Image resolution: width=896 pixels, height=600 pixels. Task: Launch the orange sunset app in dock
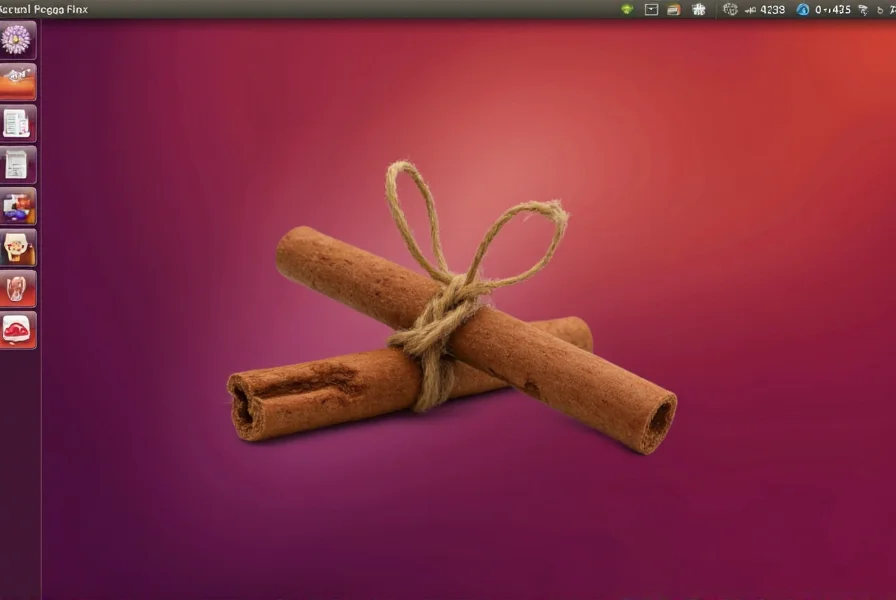coord(17,81)
